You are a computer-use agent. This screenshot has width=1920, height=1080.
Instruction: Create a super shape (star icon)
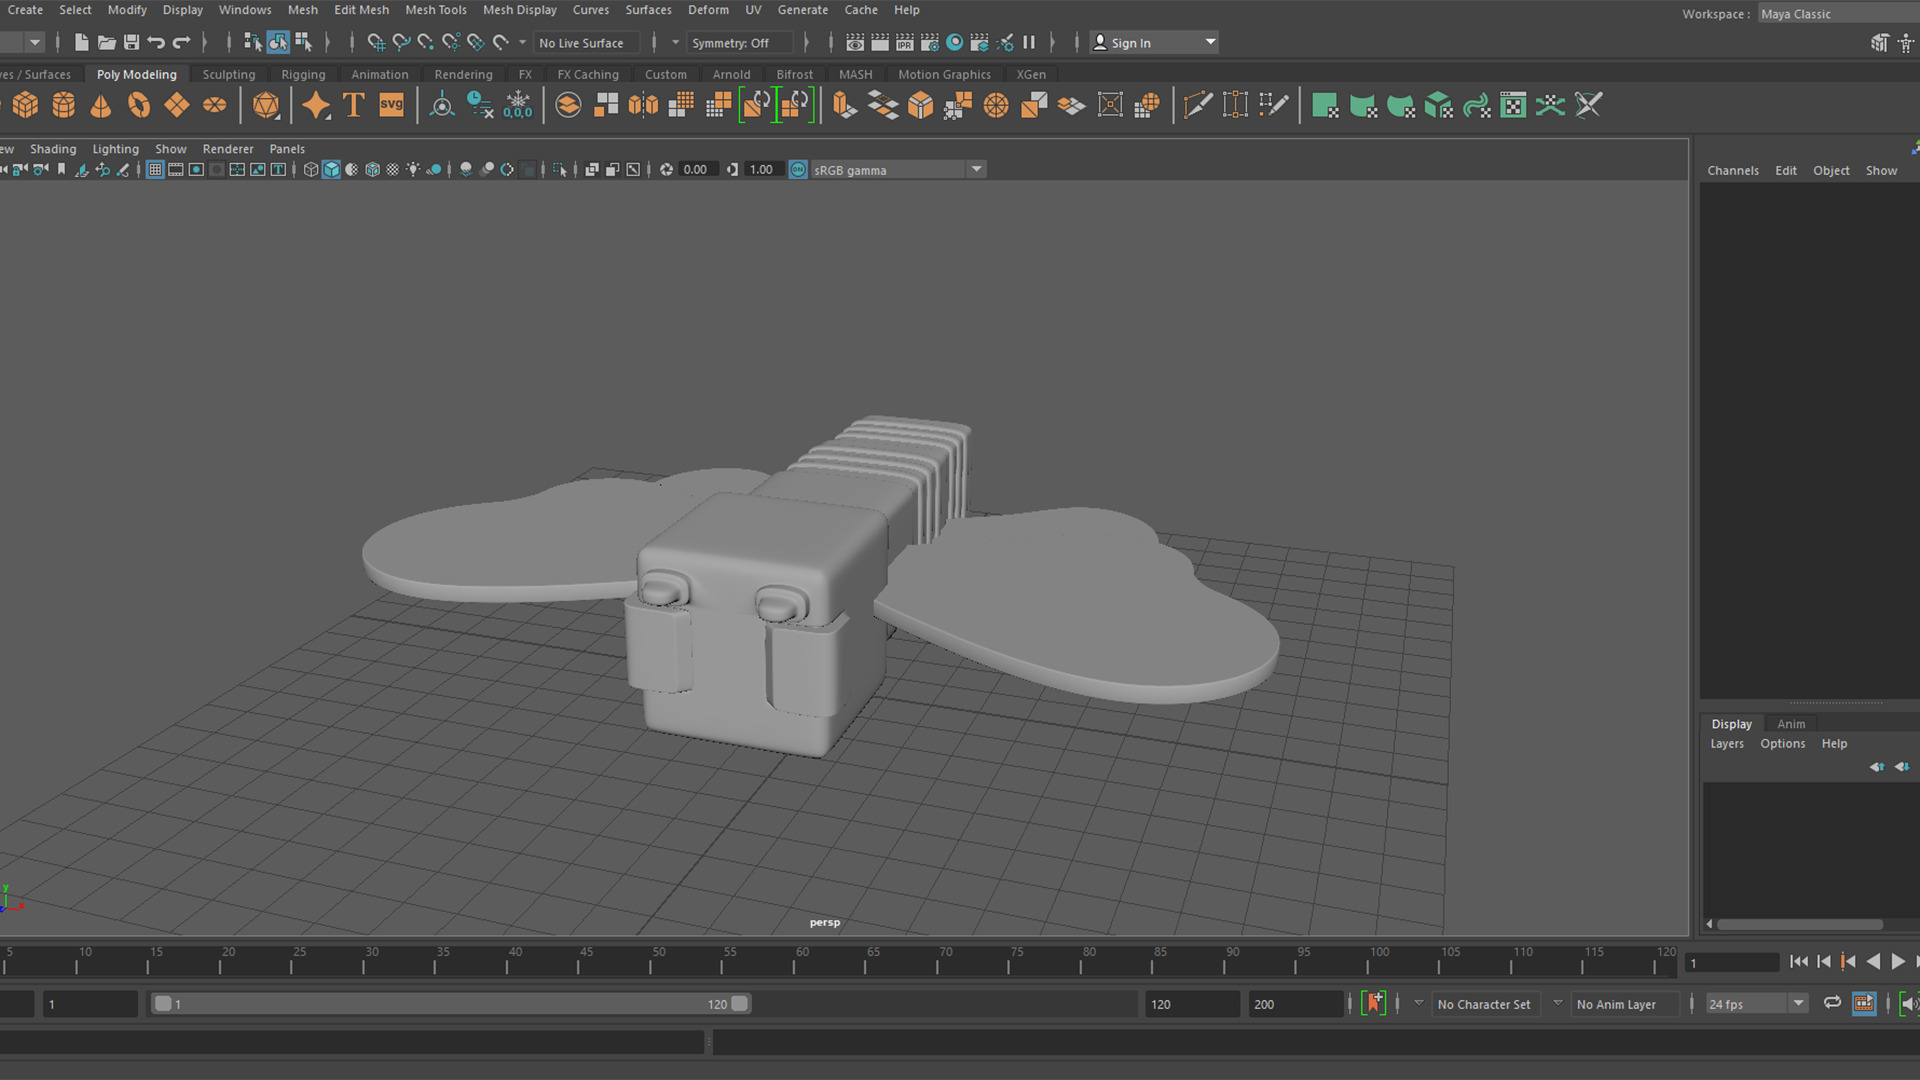click(316, 105)
